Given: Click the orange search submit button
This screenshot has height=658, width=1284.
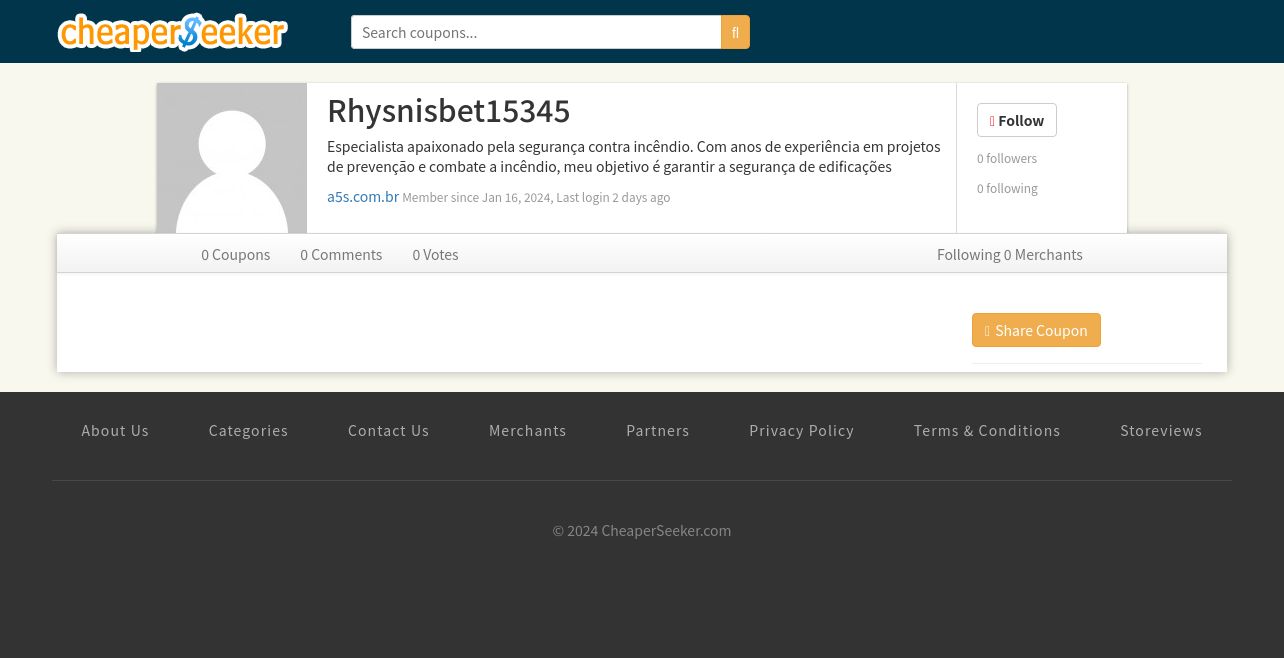Looking at the screenshot, I should coord(735,32).
